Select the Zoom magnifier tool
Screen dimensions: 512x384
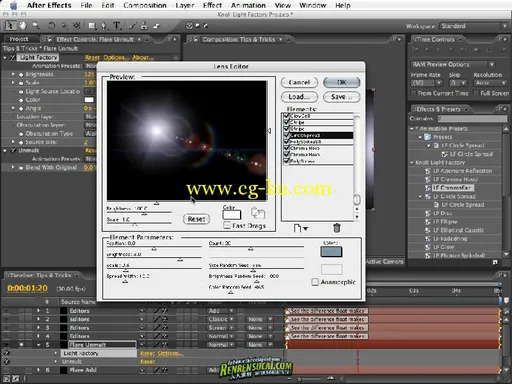point(36,26)
